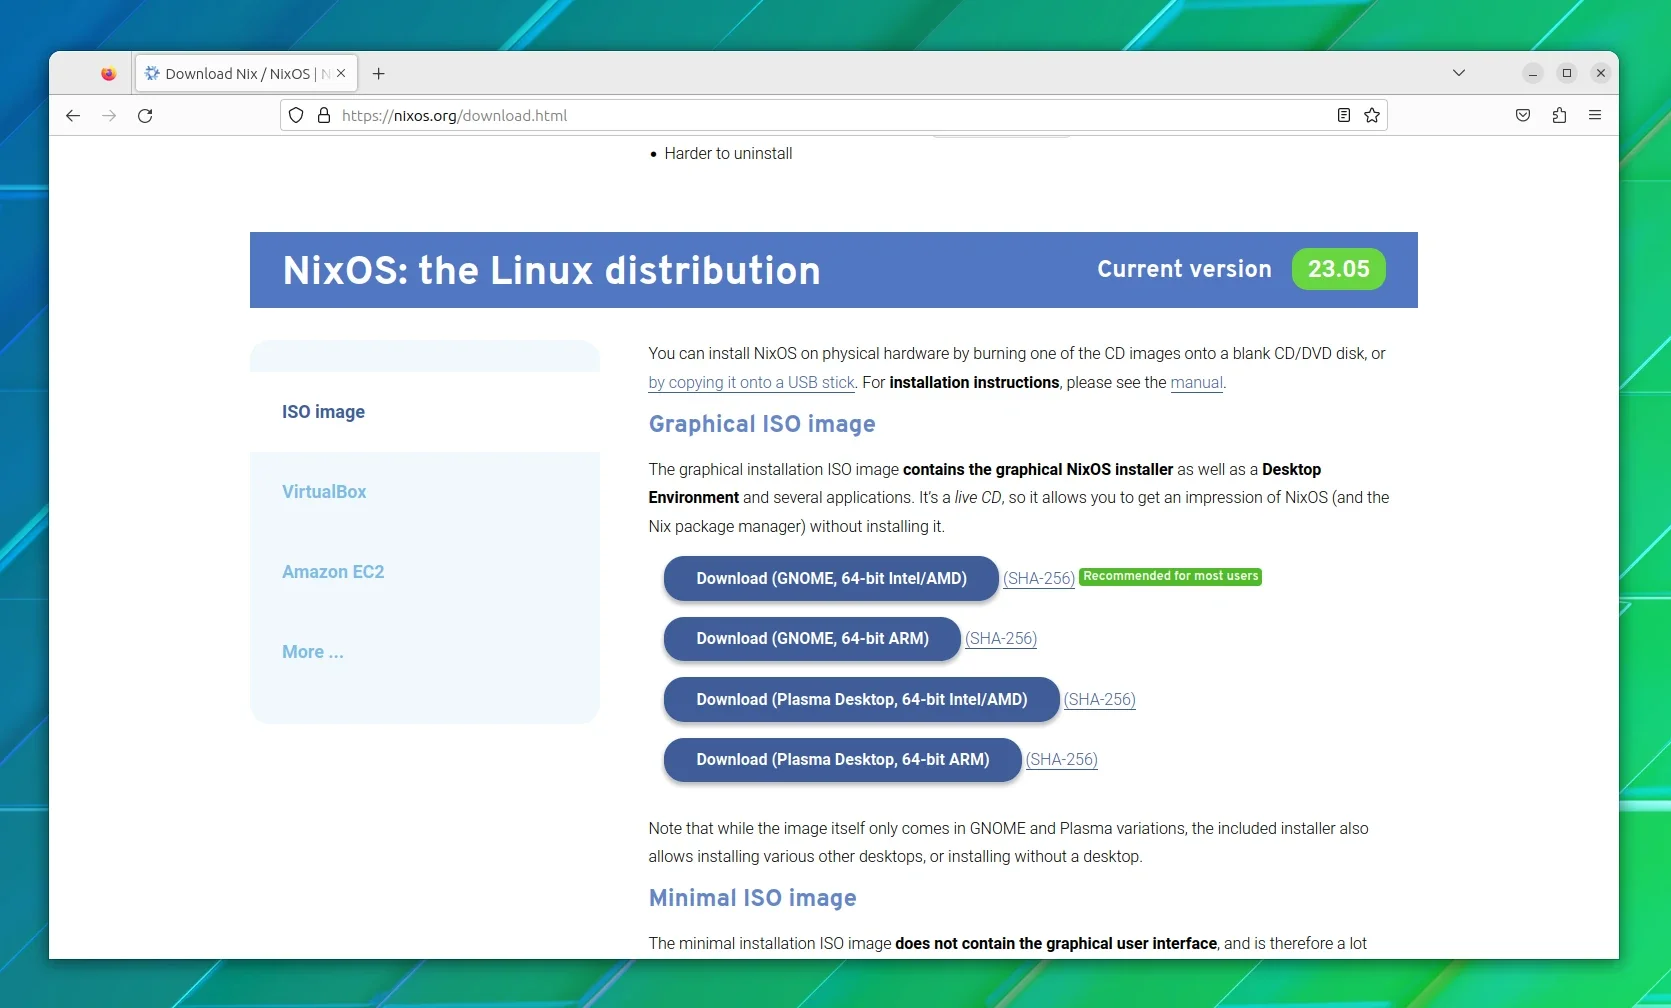Select the Download Nix / NixOS tab

pyautogui.click(x=246, y=74)
